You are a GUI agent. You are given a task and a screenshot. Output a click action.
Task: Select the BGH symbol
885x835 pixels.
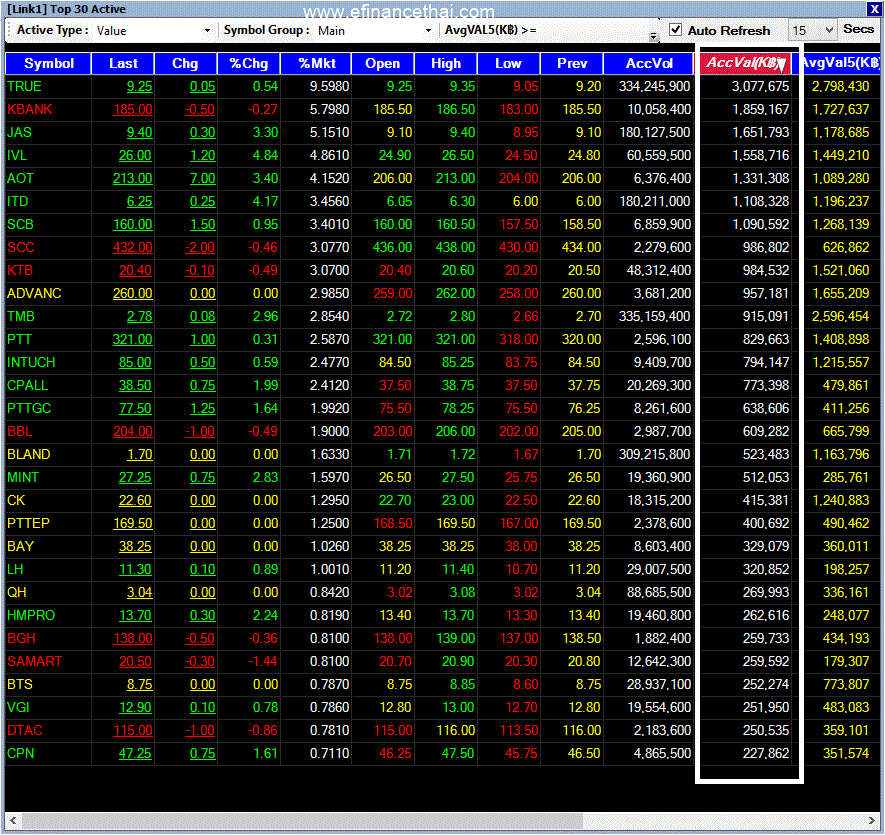[21, 639]
